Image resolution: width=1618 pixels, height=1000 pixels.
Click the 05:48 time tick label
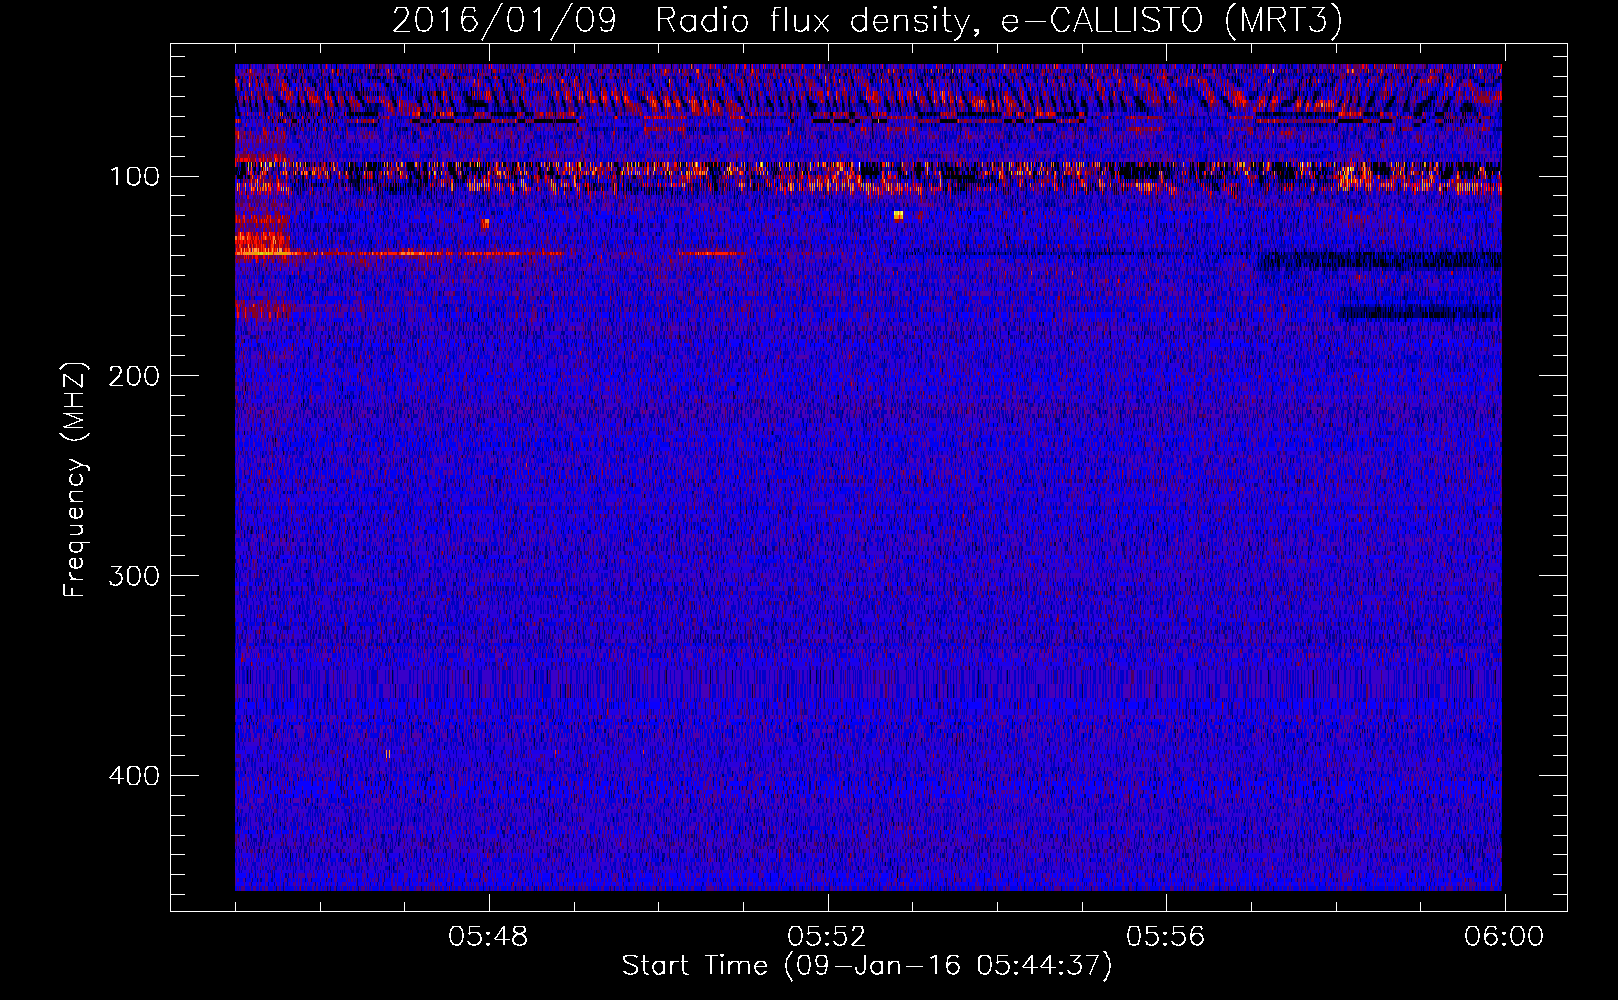tap(489, 937)
